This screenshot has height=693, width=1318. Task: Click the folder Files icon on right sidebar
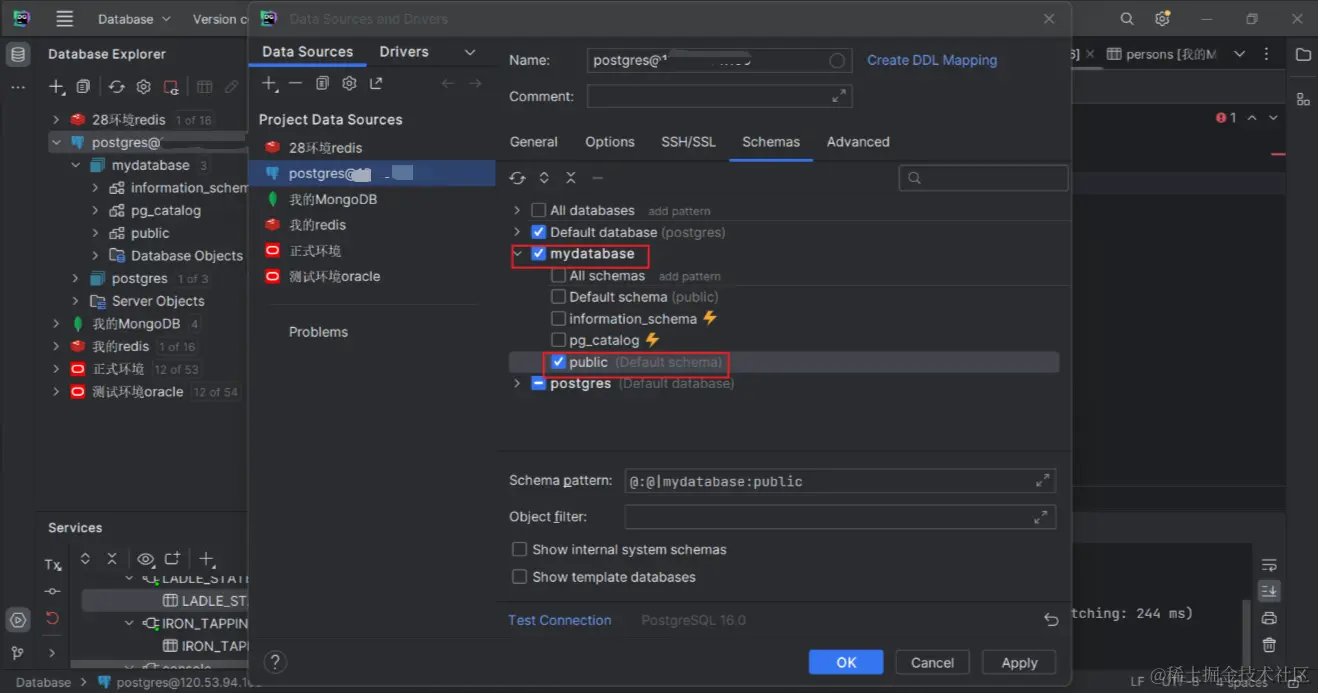(x=1303, y=55)
